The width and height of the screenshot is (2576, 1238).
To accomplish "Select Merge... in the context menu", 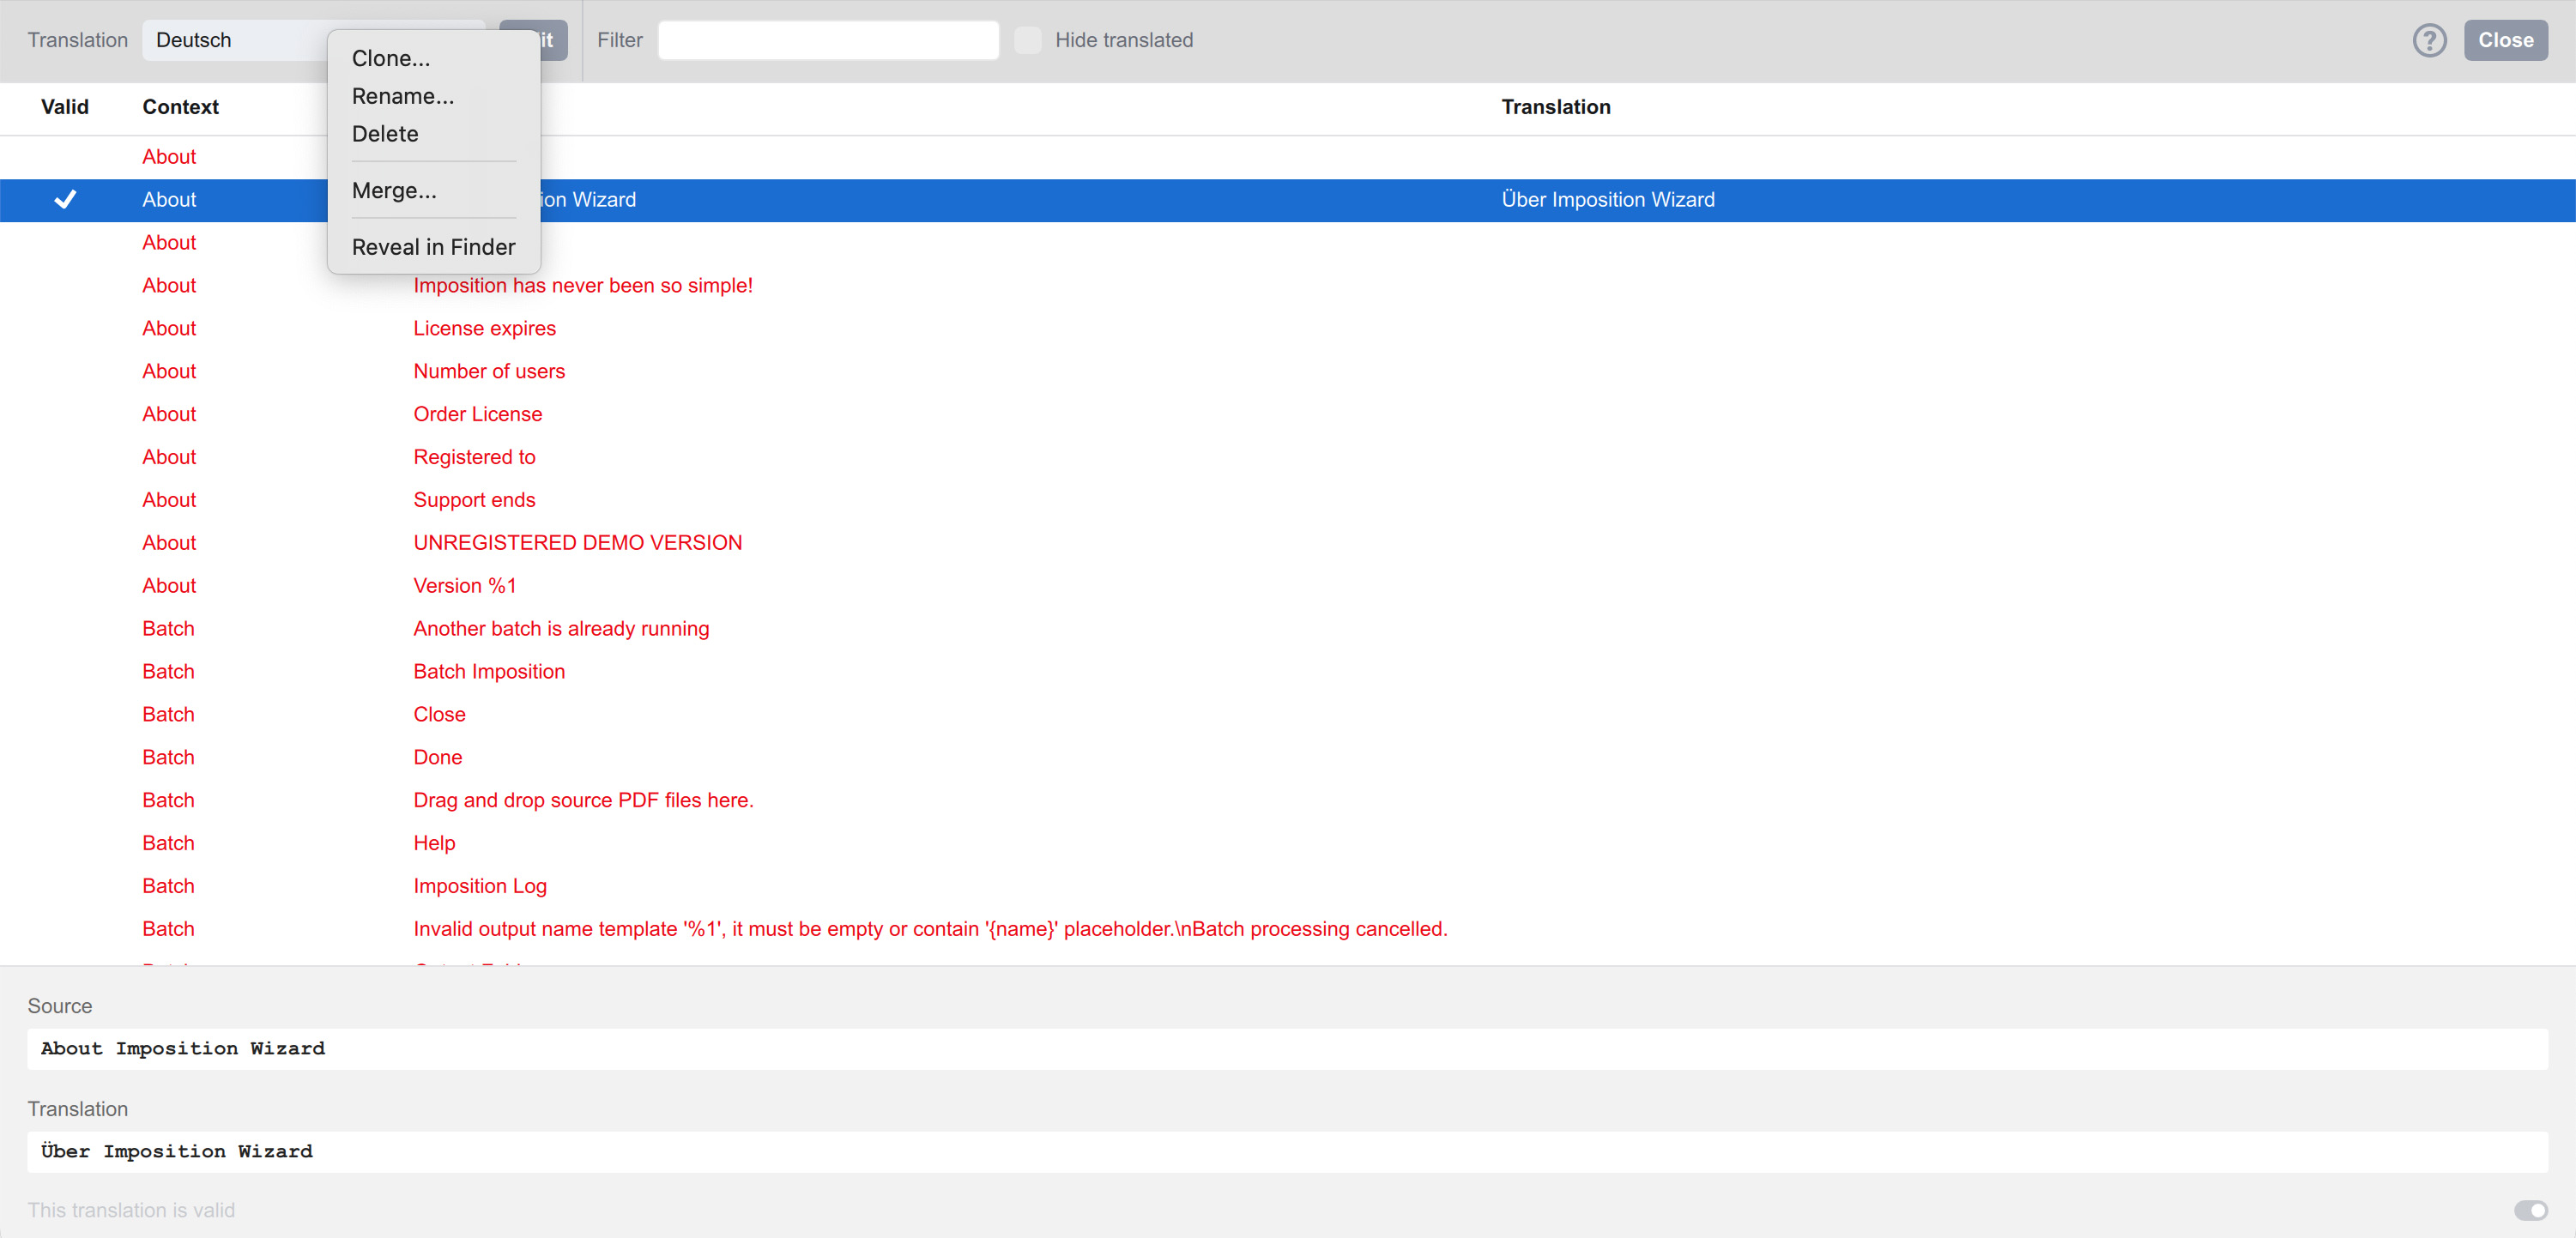I will point(393,190).
